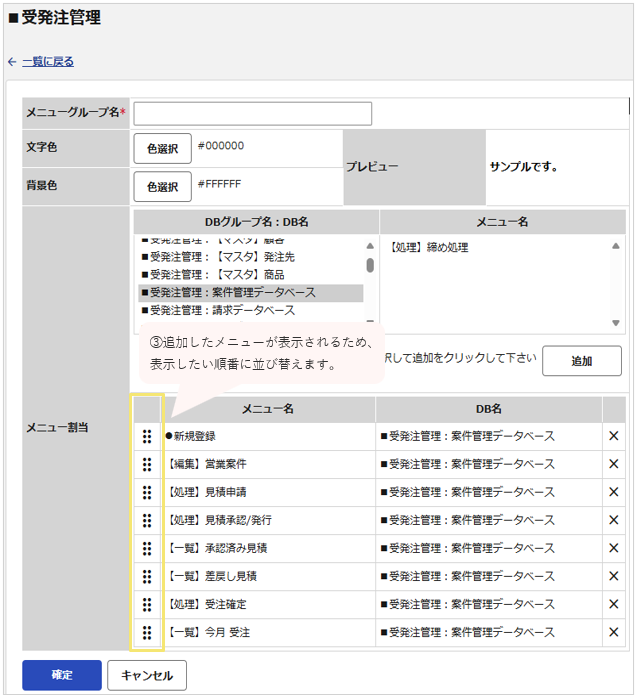This screenshot has width=637, height=697.
Task: Select 【処理】締め処理 in menu name list
Action: tap(429, 248)
